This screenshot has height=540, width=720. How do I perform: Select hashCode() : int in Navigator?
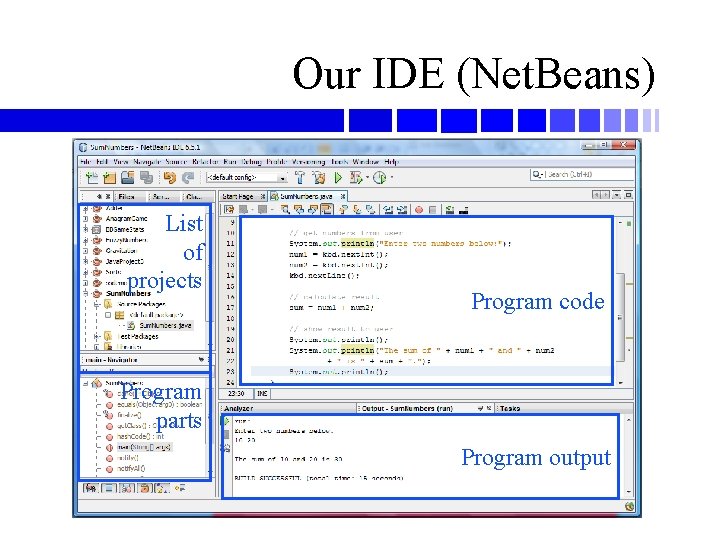point(141,436)
